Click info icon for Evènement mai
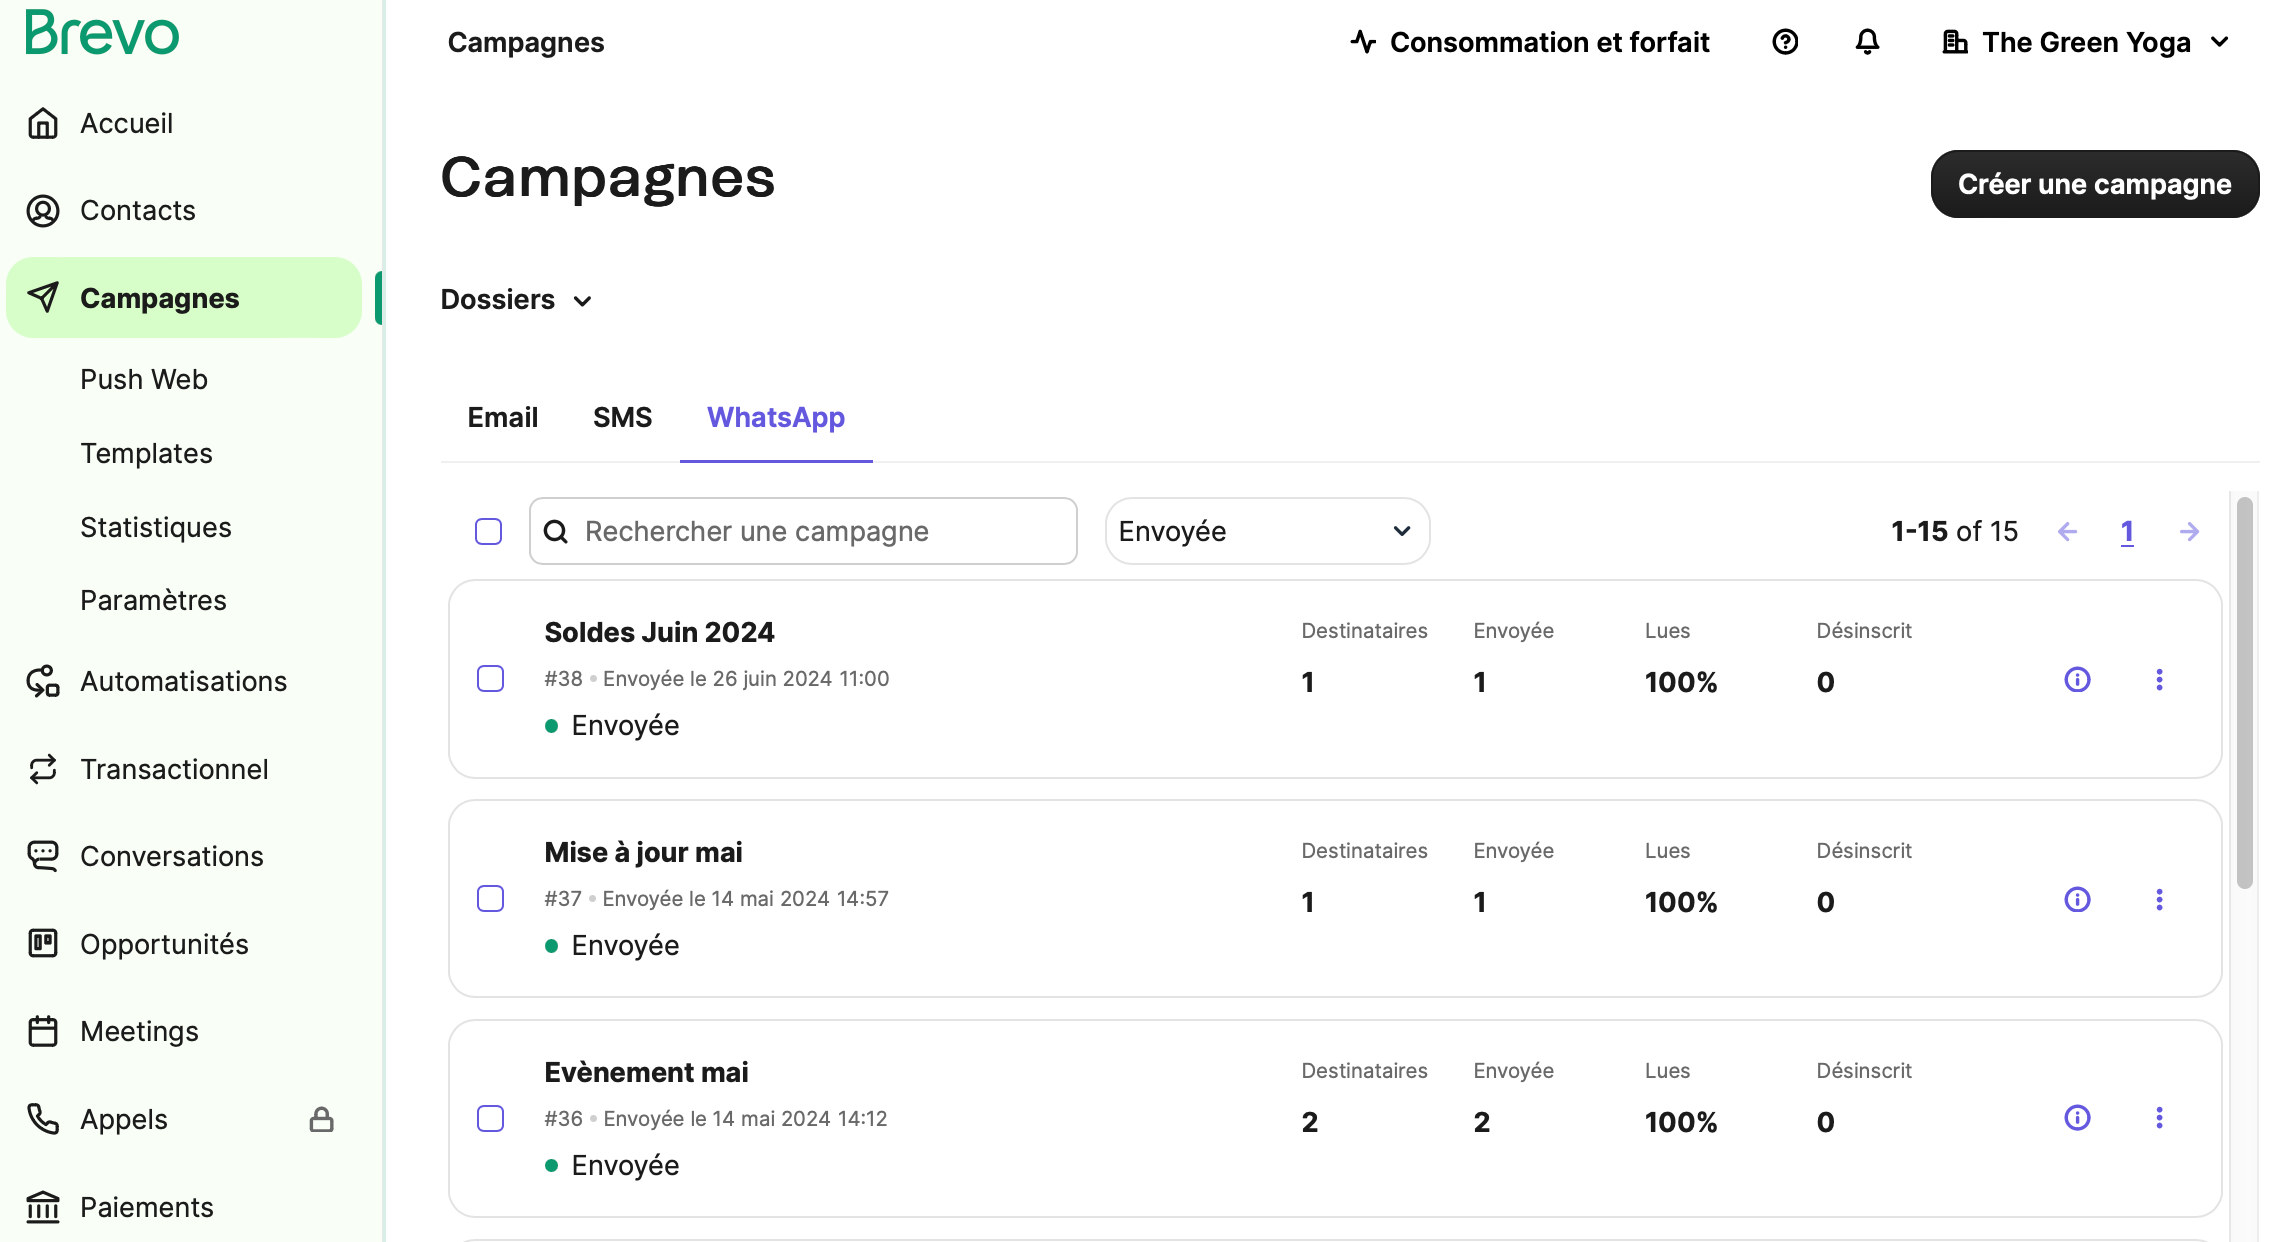 point(2077,1118)
